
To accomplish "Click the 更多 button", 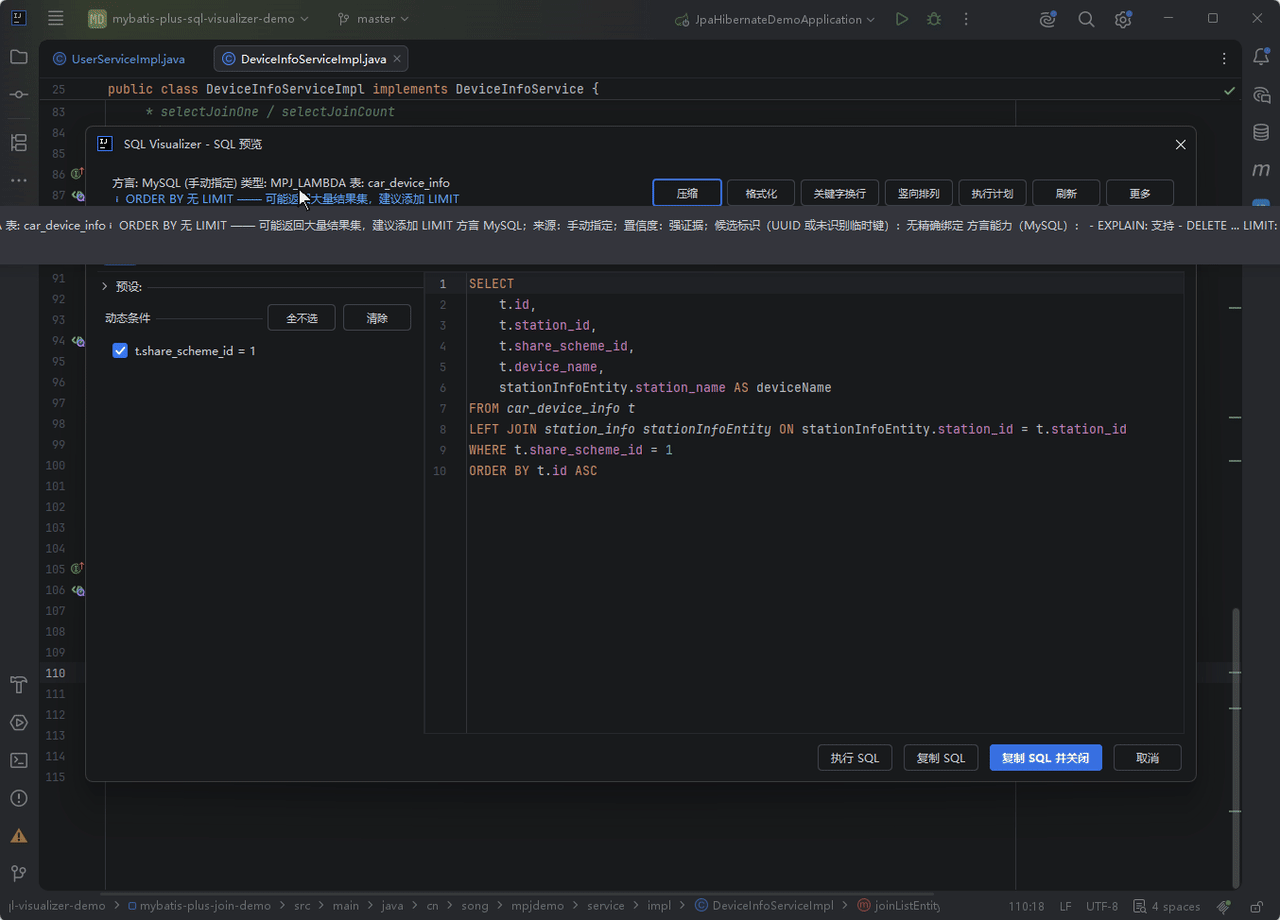I will 1140,193.
